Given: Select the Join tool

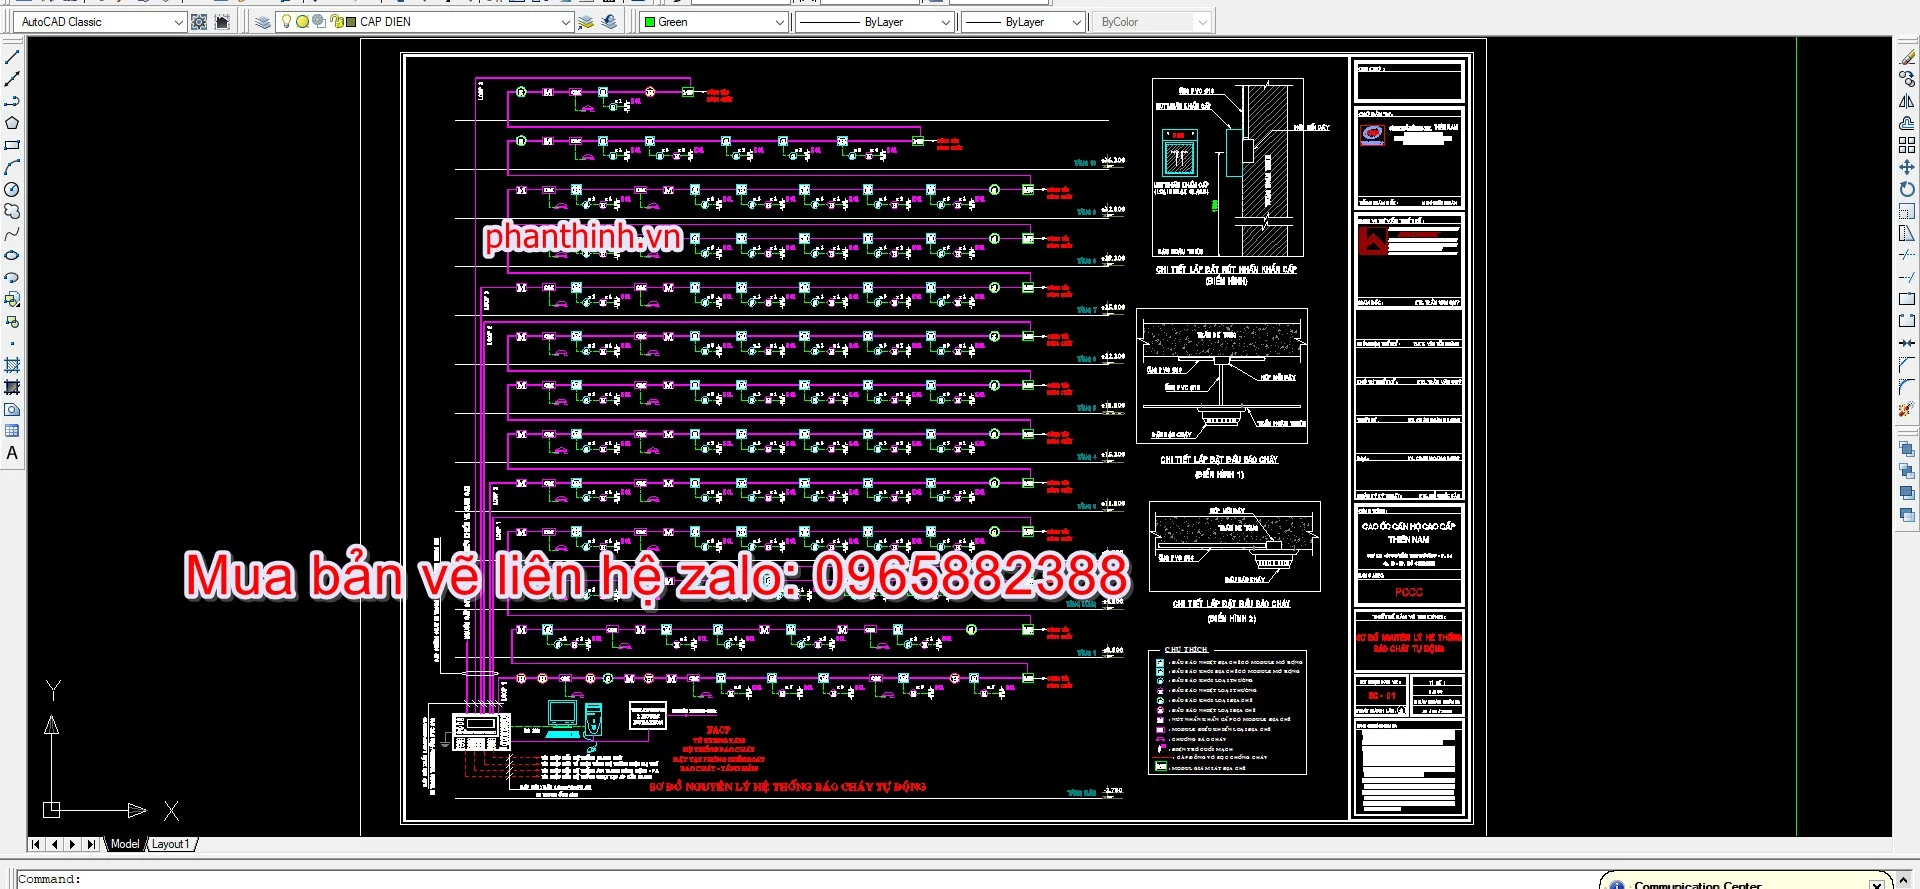Looking at the screenshot, I should point(1907,343).
